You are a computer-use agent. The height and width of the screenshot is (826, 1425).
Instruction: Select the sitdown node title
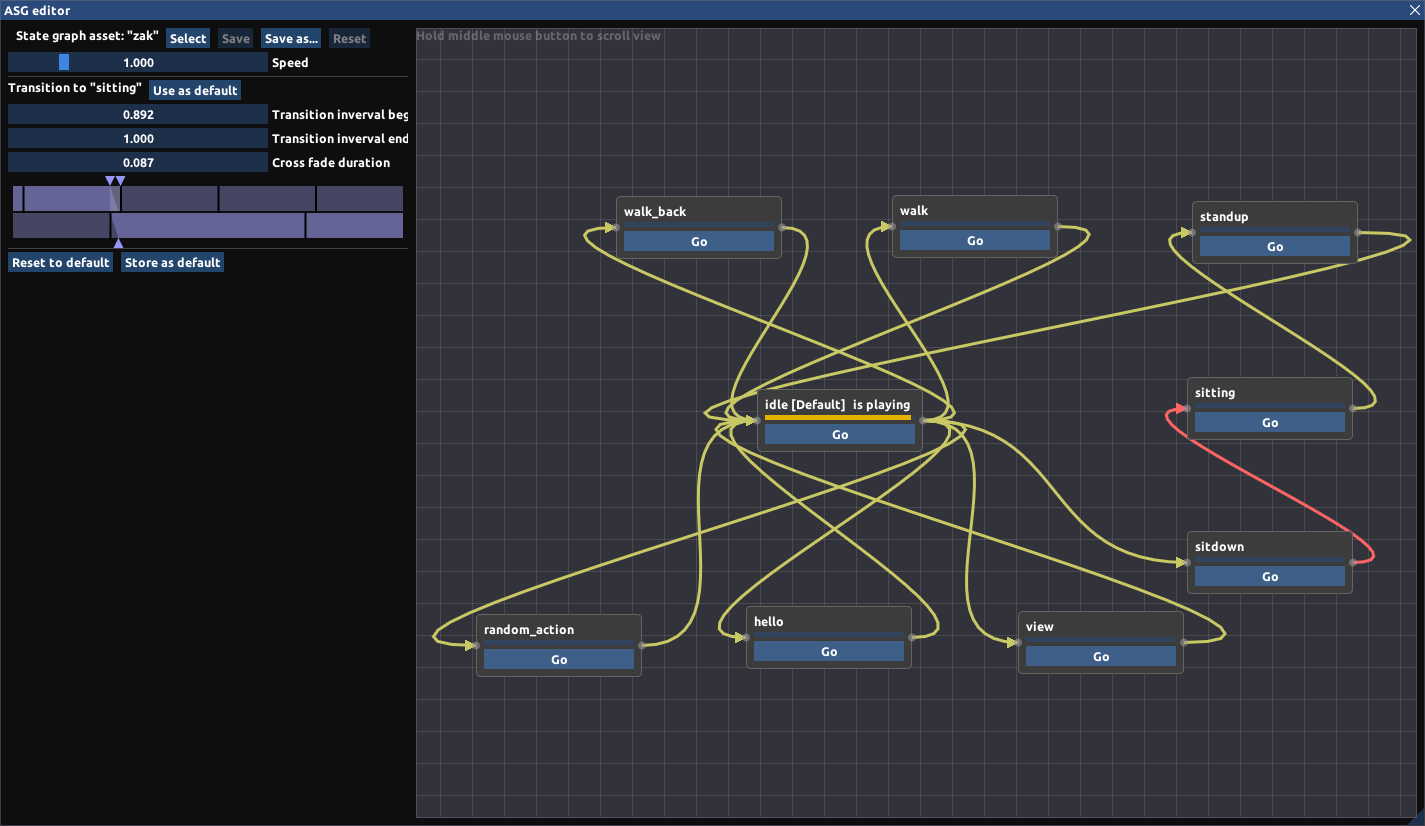[x=1220, y=546]
